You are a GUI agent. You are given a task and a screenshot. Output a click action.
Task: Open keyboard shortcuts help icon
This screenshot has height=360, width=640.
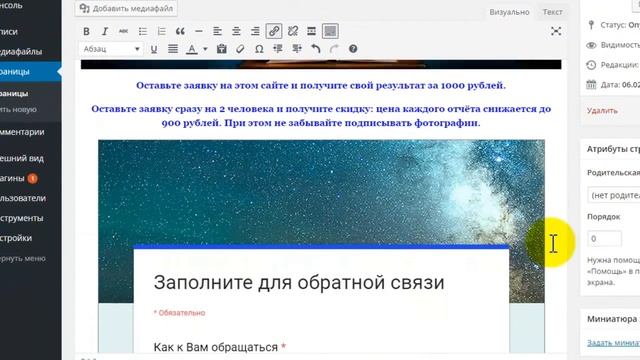(x=353, y=49)
